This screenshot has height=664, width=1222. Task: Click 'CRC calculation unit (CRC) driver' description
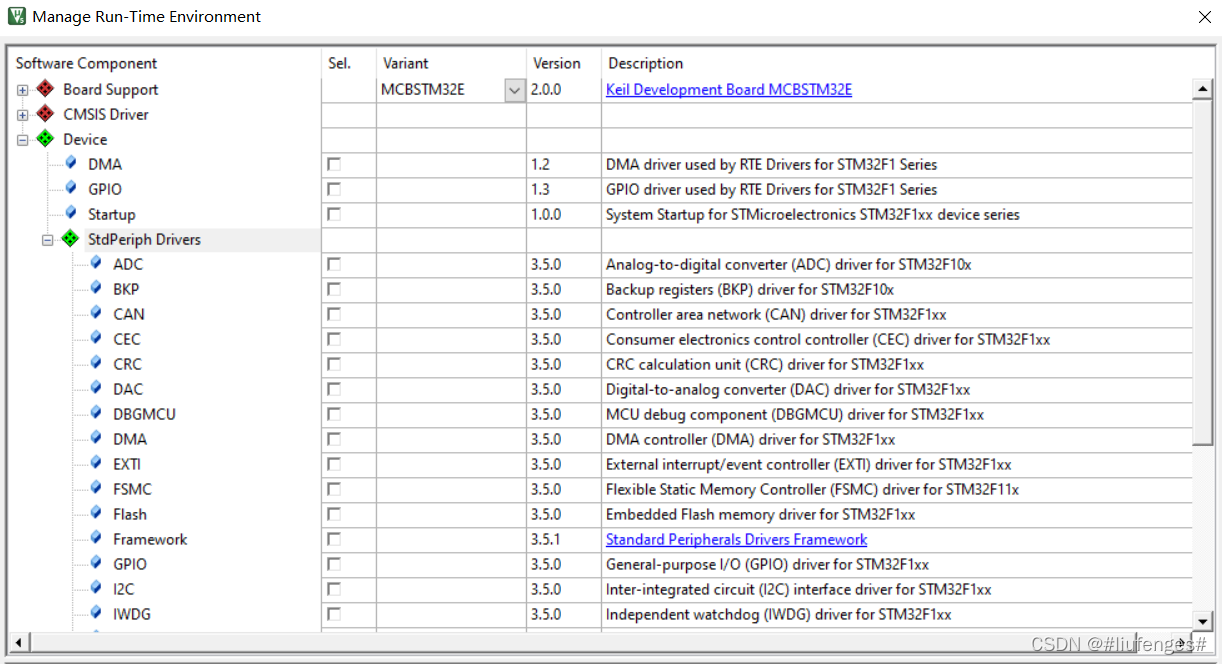tap(765, 364)
